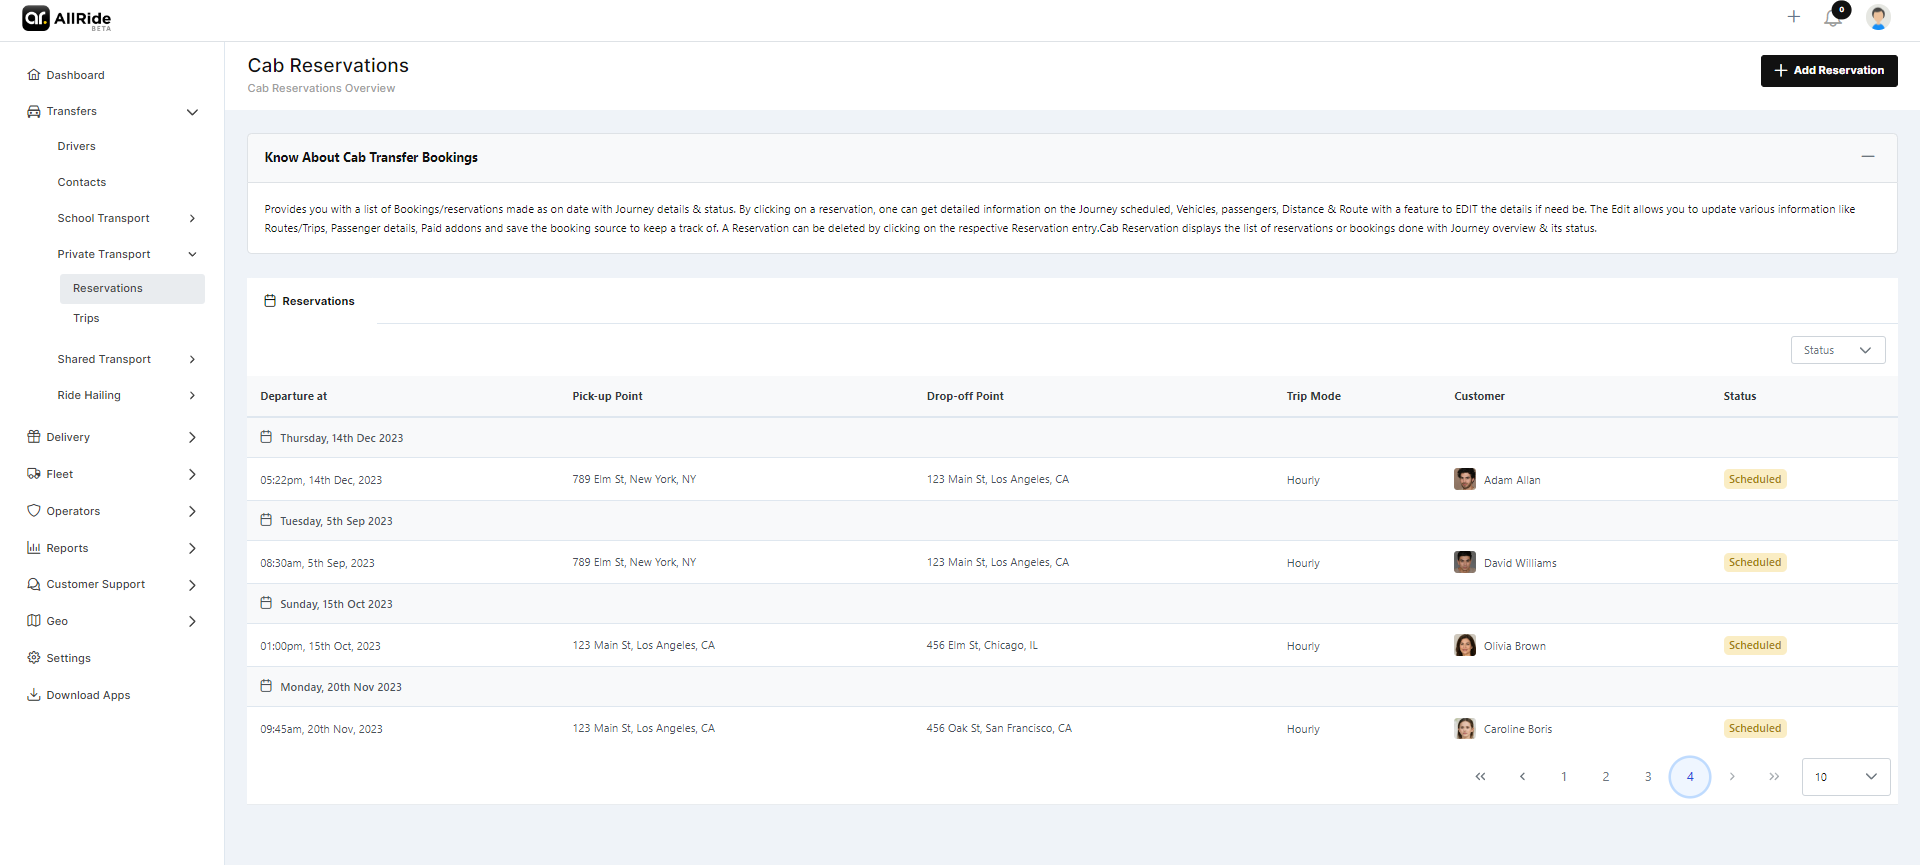
Task: Click Adam Allan's customer avatar
Action: 1465,480
